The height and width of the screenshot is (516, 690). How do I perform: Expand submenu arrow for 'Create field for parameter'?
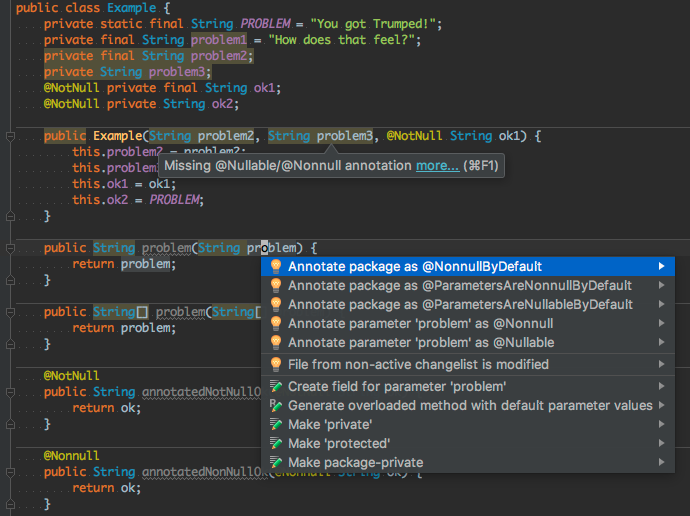click(661, 386)
